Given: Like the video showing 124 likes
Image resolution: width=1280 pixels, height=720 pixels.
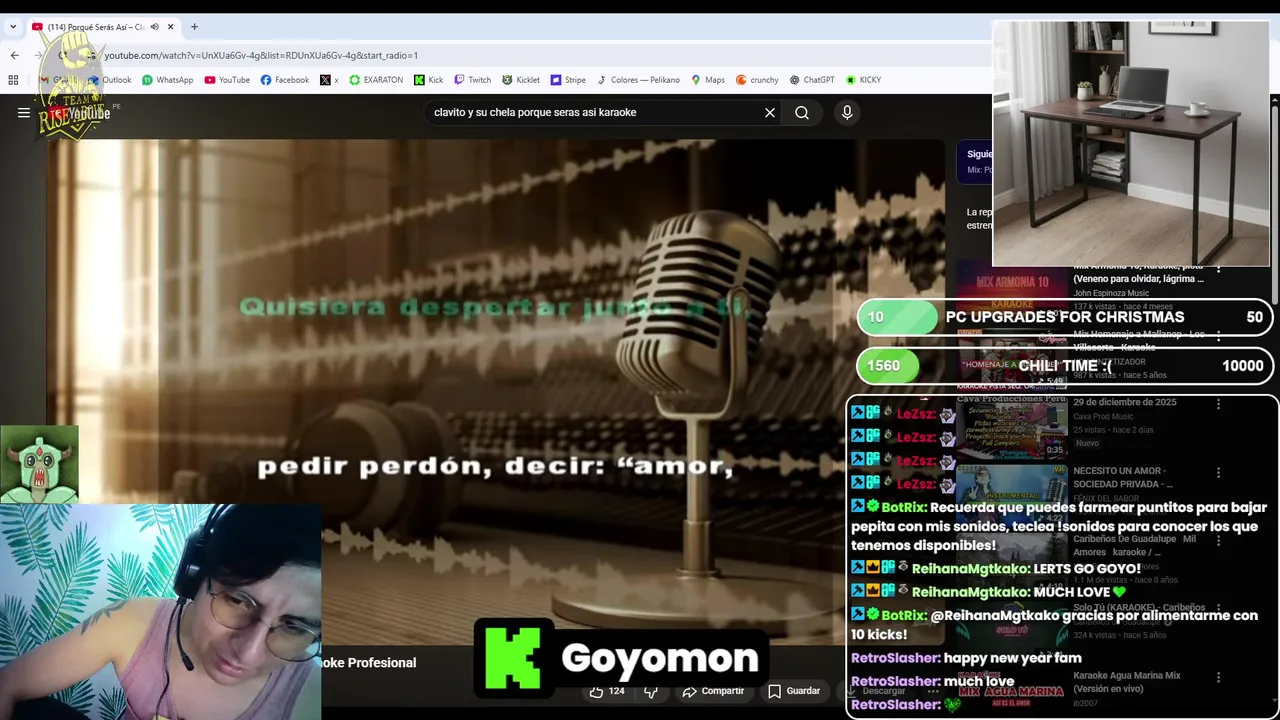Looking at the screenshot, I should pyautogui.click(x=607, y=691).
